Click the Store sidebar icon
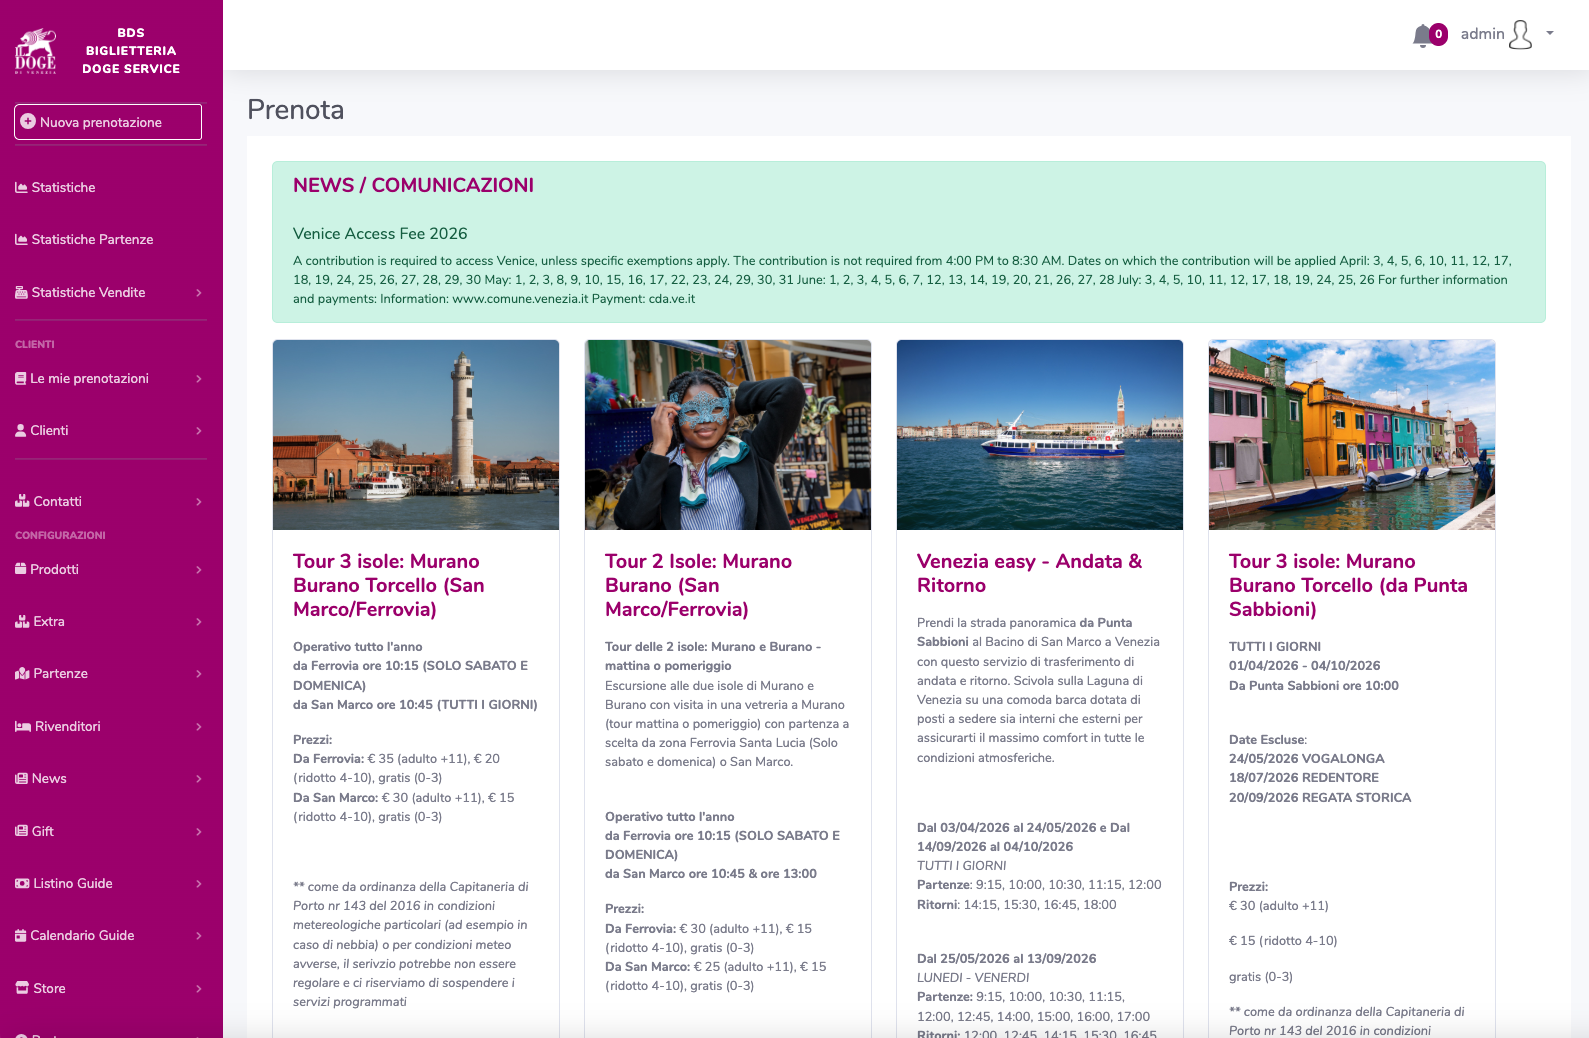1589x1038 pixels. (22, 988)
